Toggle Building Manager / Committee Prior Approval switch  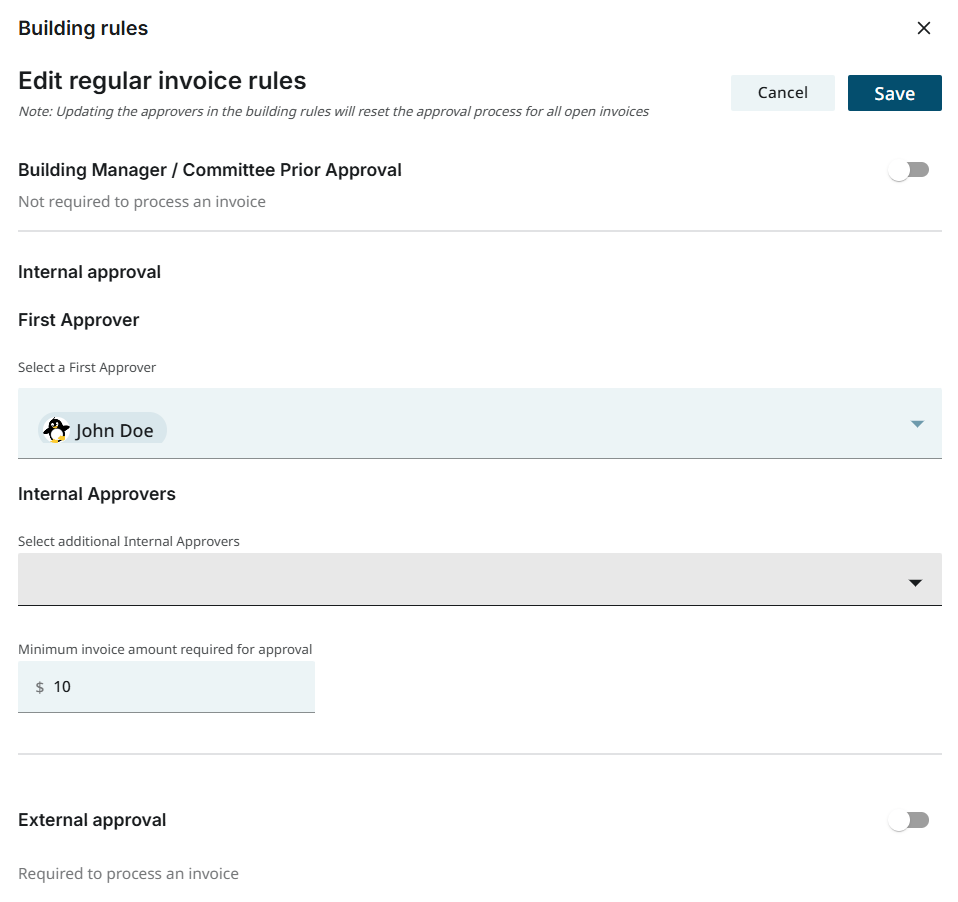pos(909,170)
